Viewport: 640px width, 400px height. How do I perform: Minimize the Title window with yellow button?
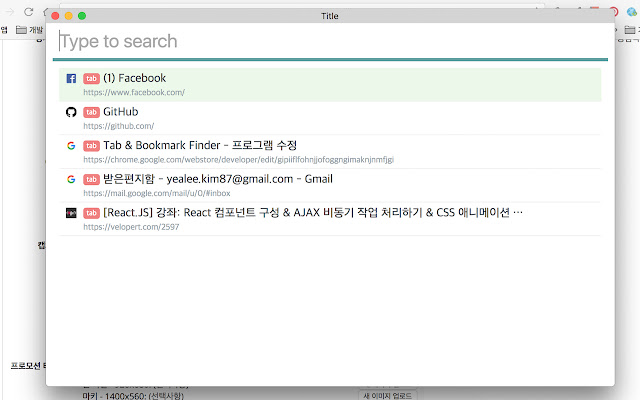tap(69, 16)
